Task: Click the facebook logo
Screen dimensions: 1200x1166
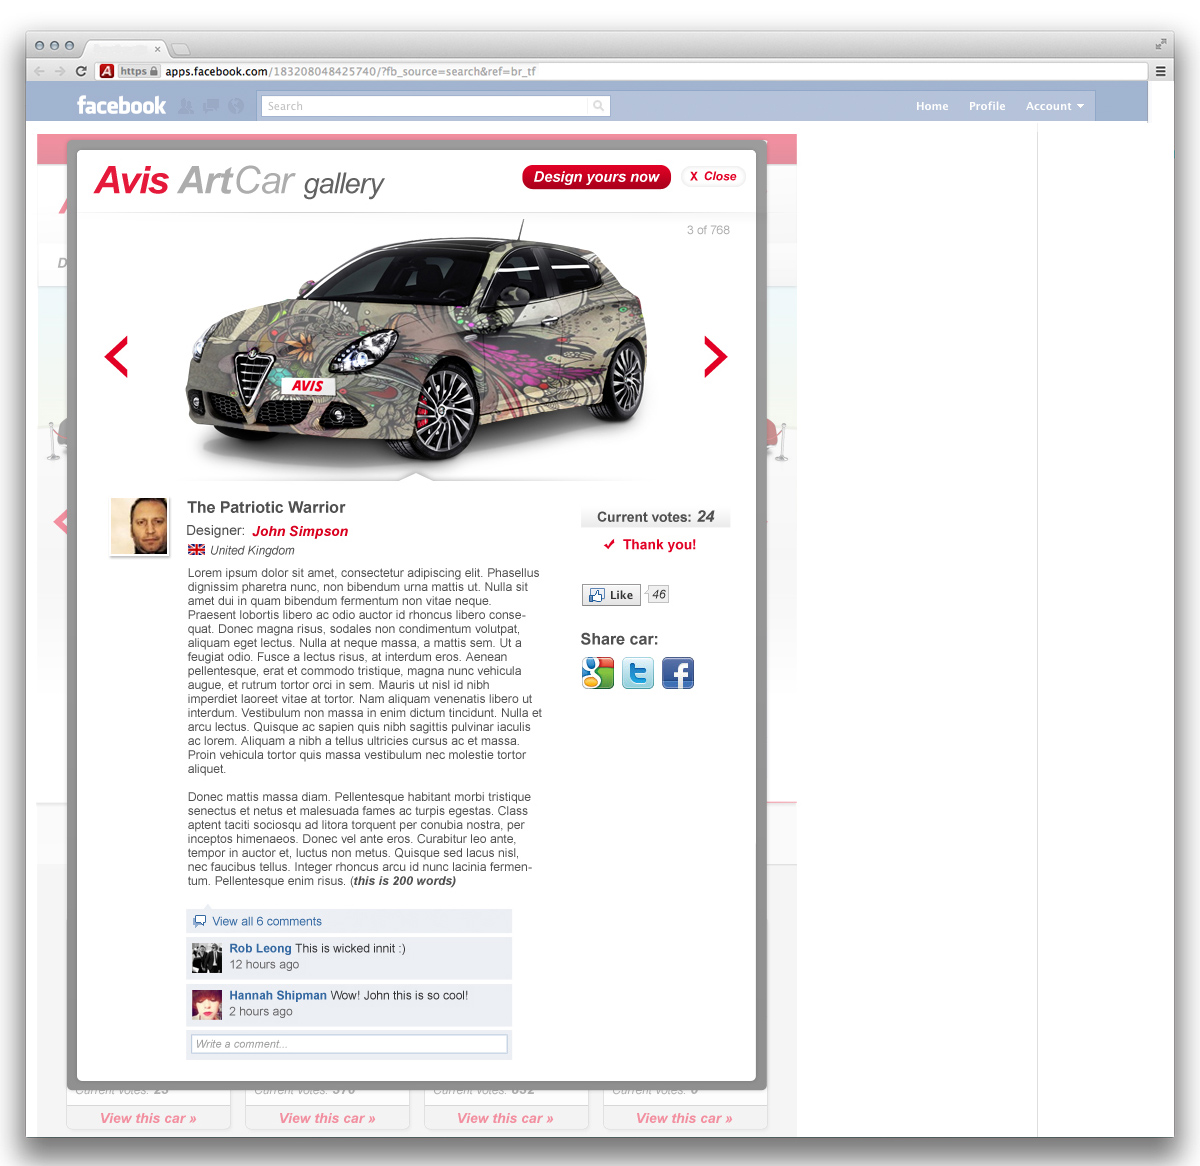Action: (x=121, y=105)
